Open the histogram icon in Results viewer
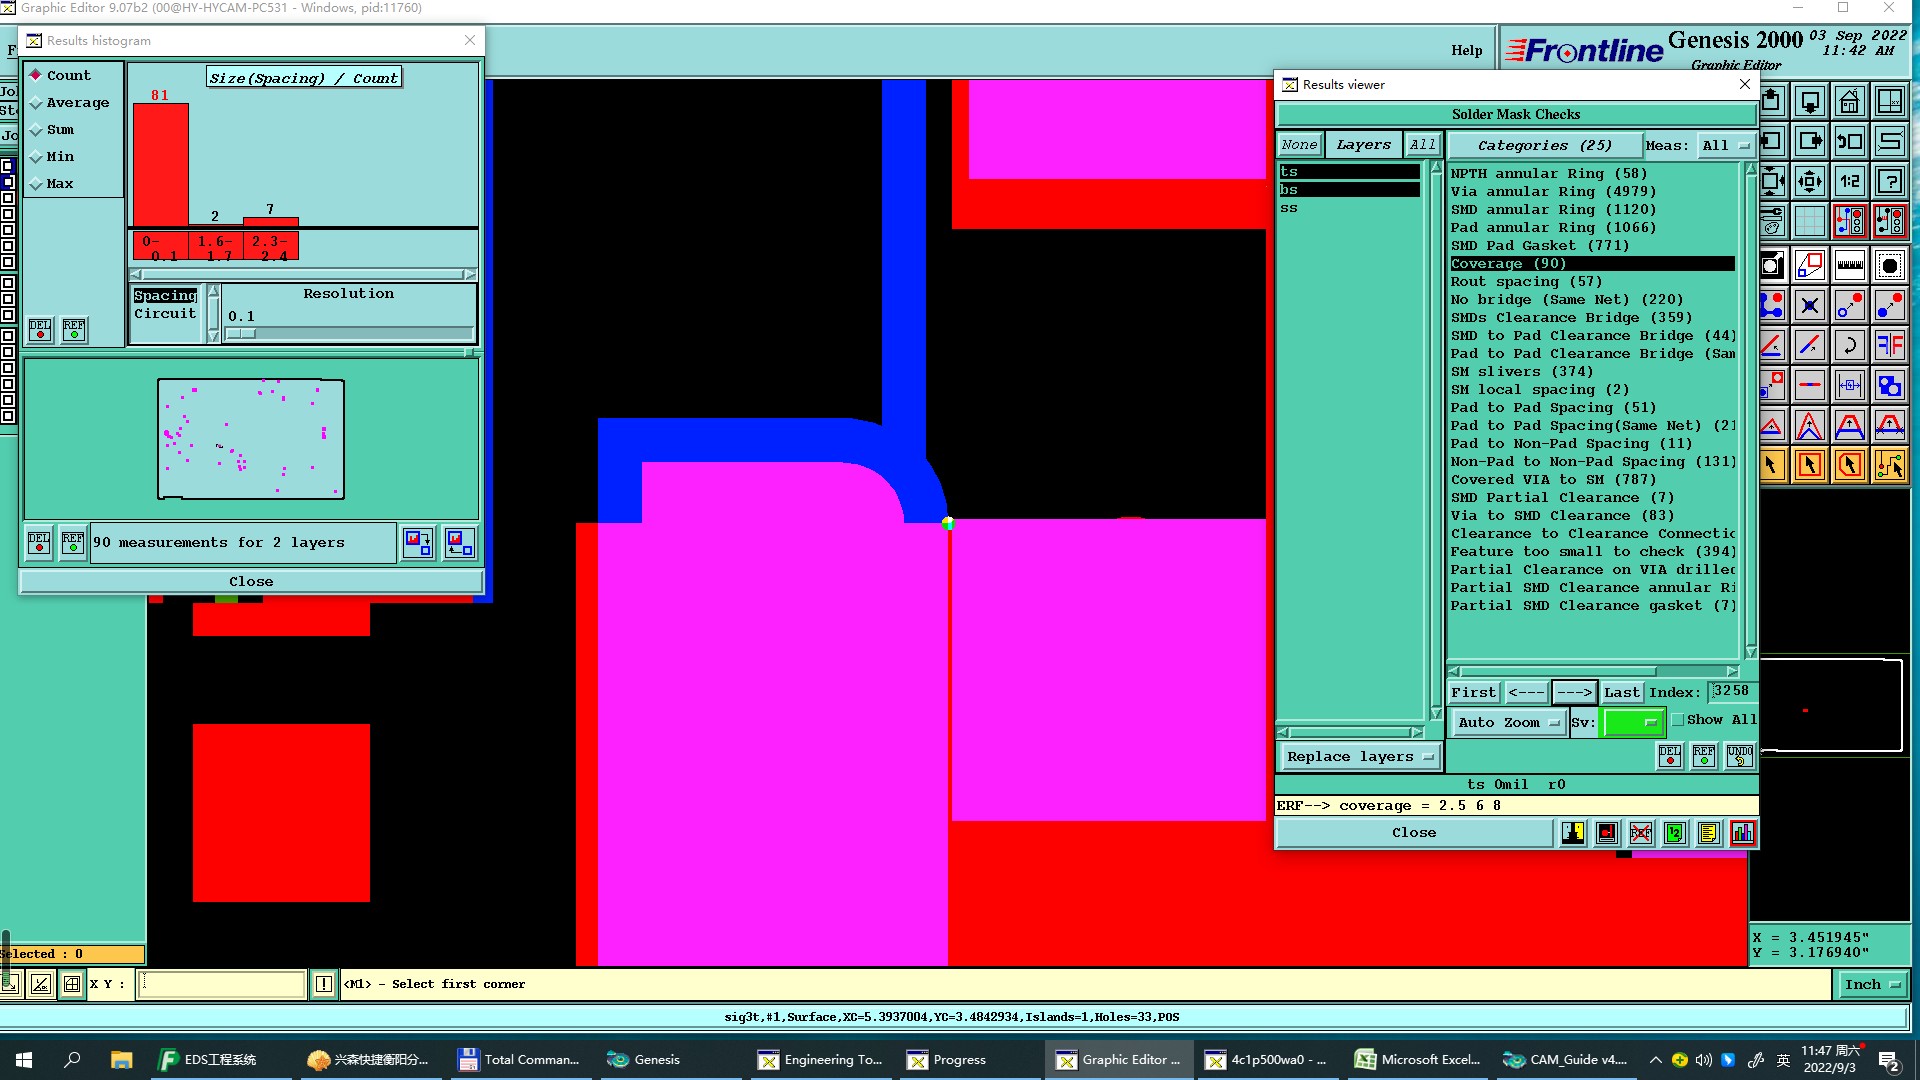The height and width of the screenshot is (1080, 1920). click(1742, 833)
